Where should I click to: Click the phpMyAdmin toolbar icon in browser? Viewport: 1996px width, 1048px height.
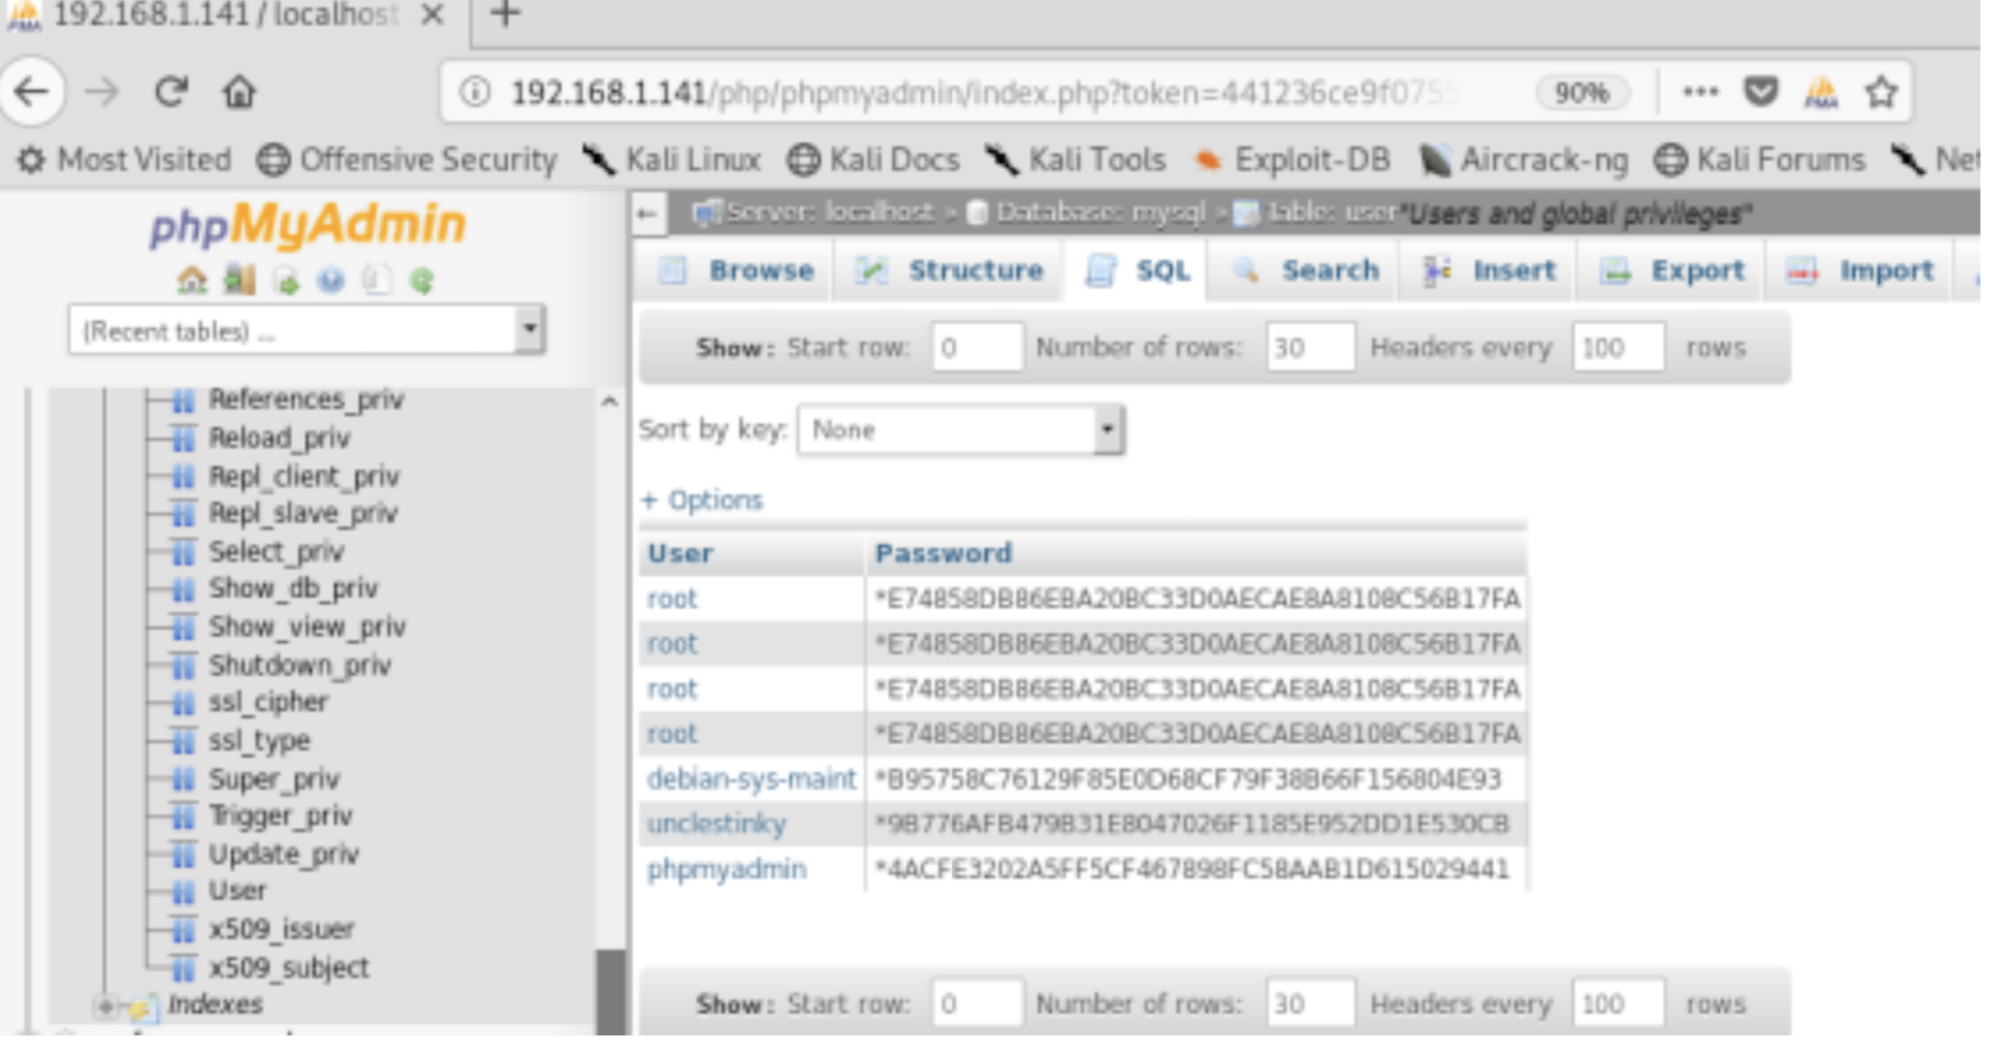pyautogui.click(x=1822, y=92)
